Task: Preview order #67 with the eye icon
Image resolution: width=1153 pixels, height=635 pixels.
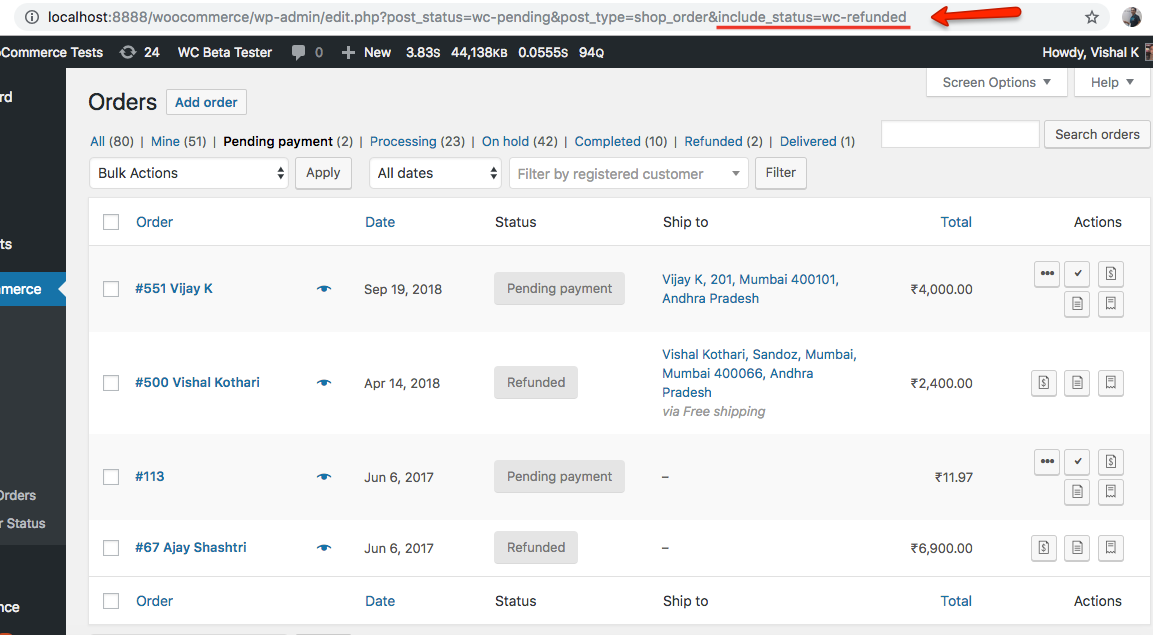Action: click(324, 548)
